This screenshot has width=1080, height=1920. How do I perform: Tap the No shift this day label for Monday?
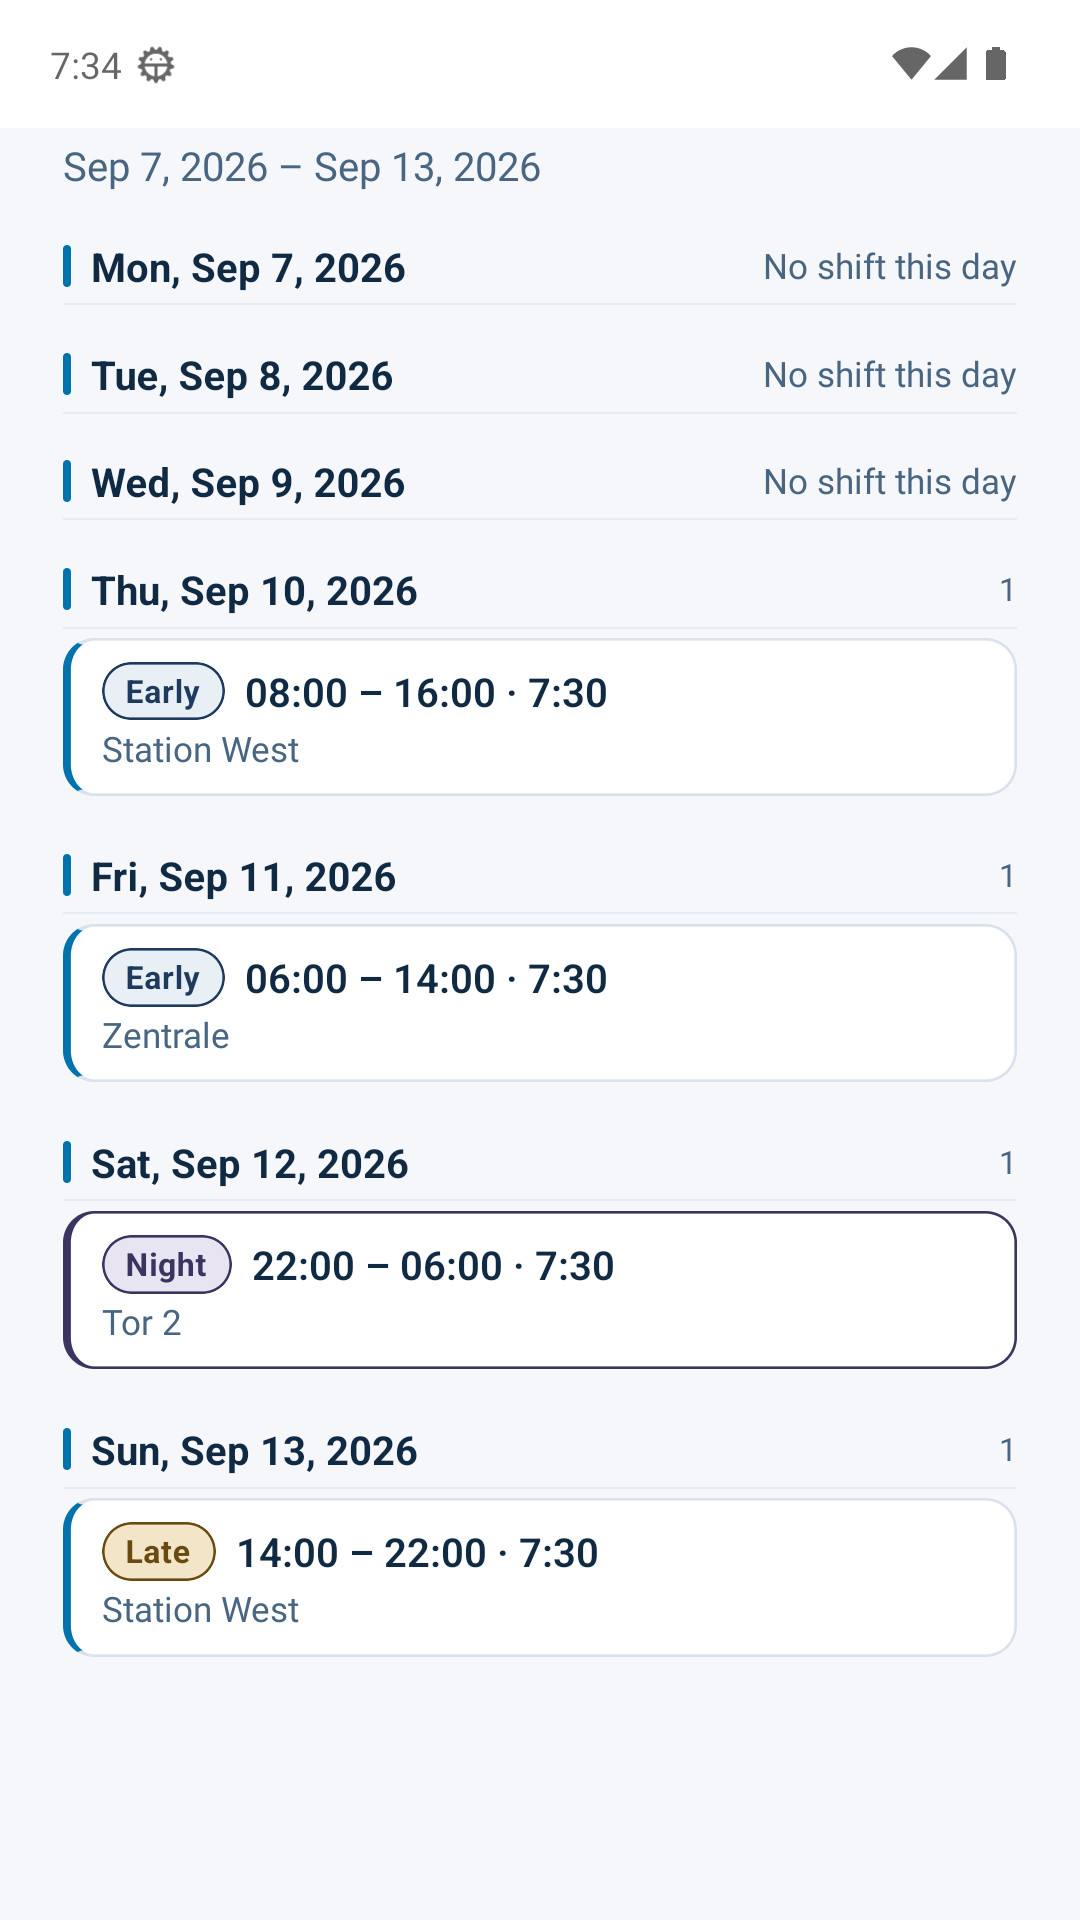click(890, 268)
